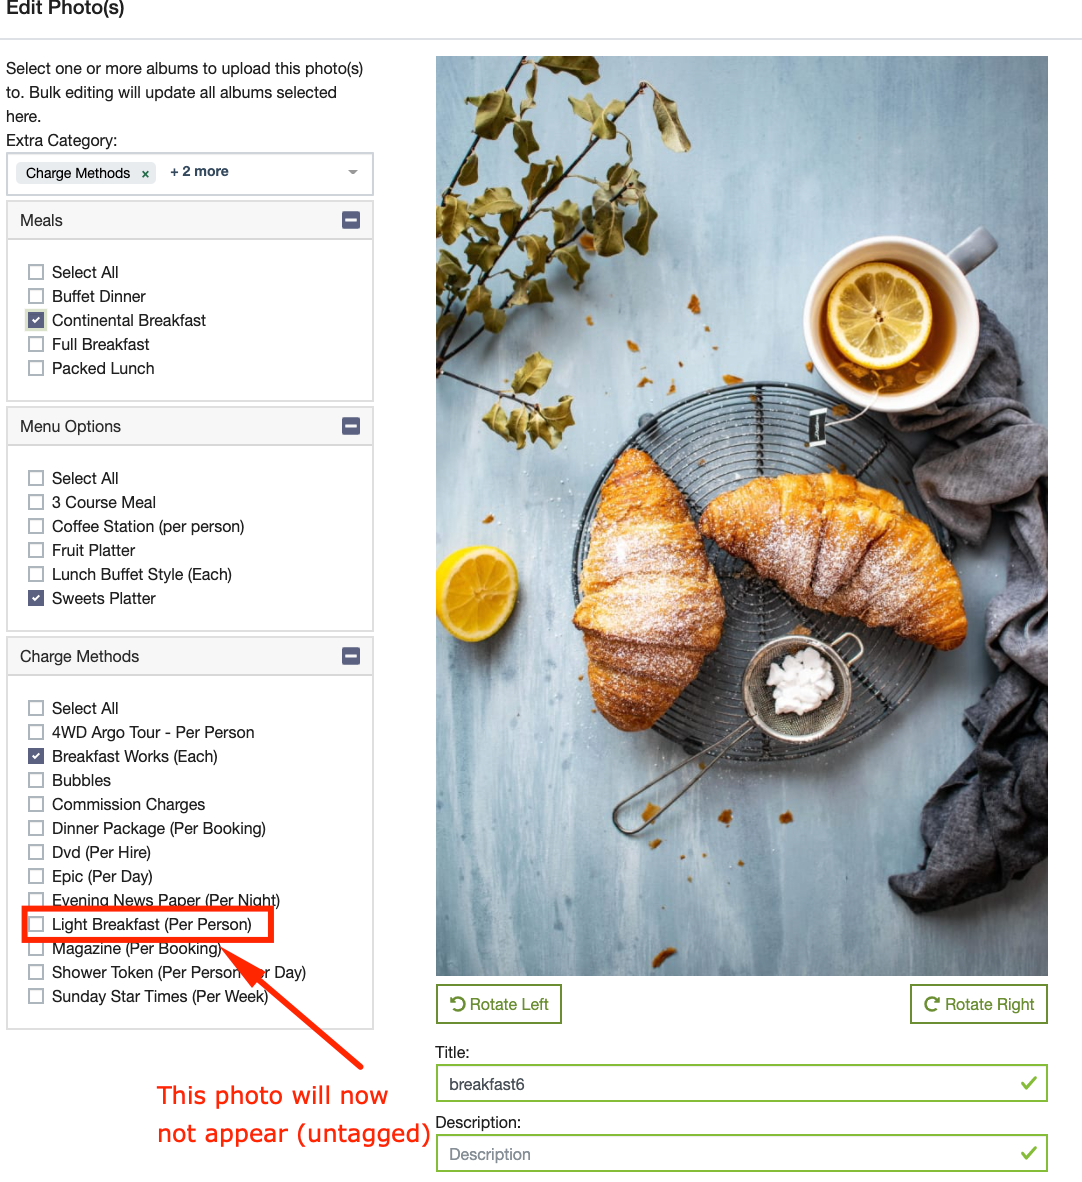The height and width of the screenshot is (1182, 1082).
Task: Click into the Description input field
Action: [742, 1154]
